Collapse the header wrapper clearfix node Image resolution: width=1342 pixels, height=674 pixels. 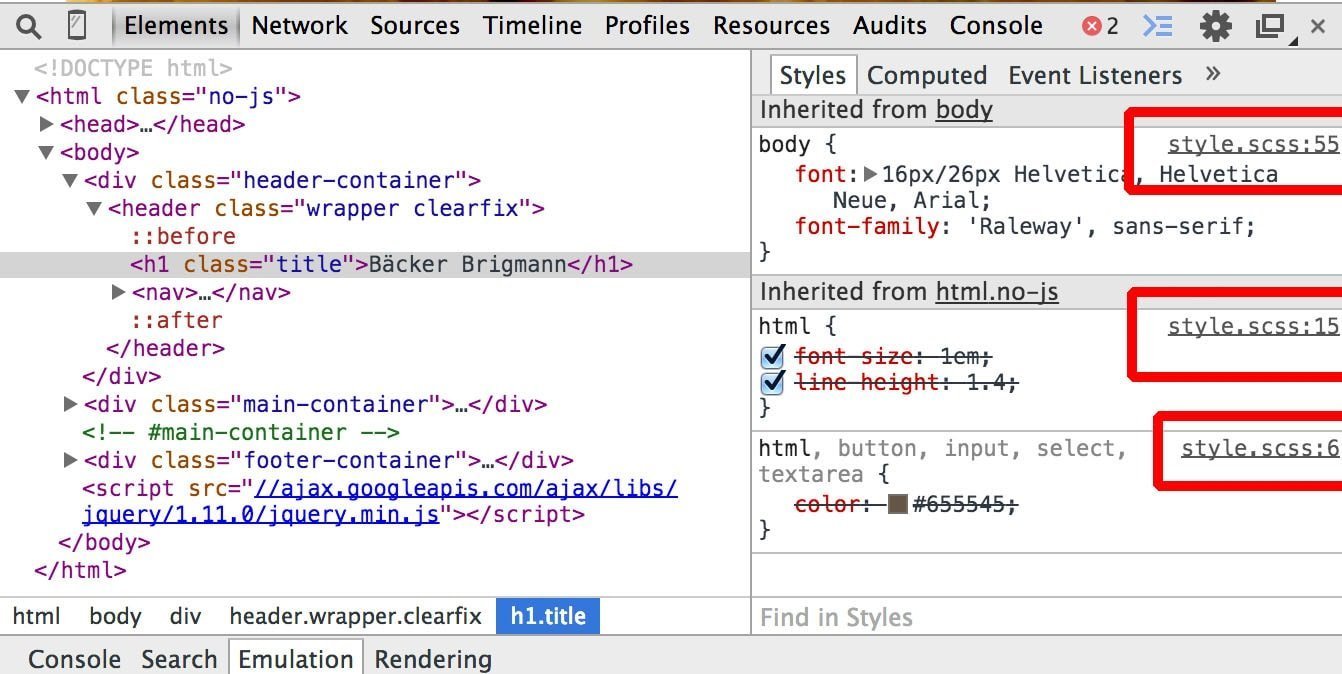pos(94,209)
